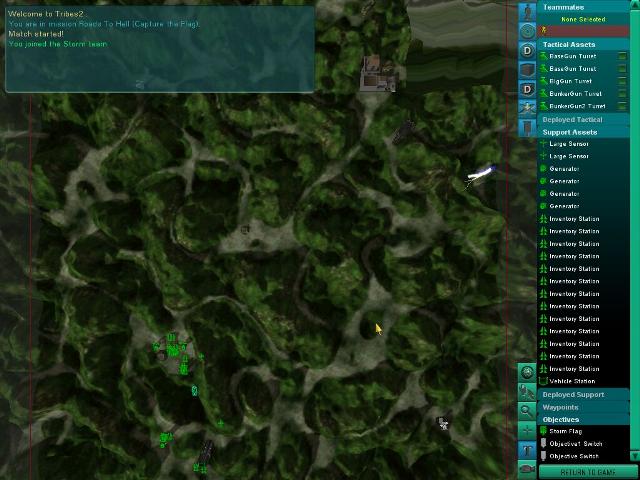Click the asset list vertical scrollbar track
The height and width of the screenshot is (480, 640).
pyautogui.click(x=635, y=229)
